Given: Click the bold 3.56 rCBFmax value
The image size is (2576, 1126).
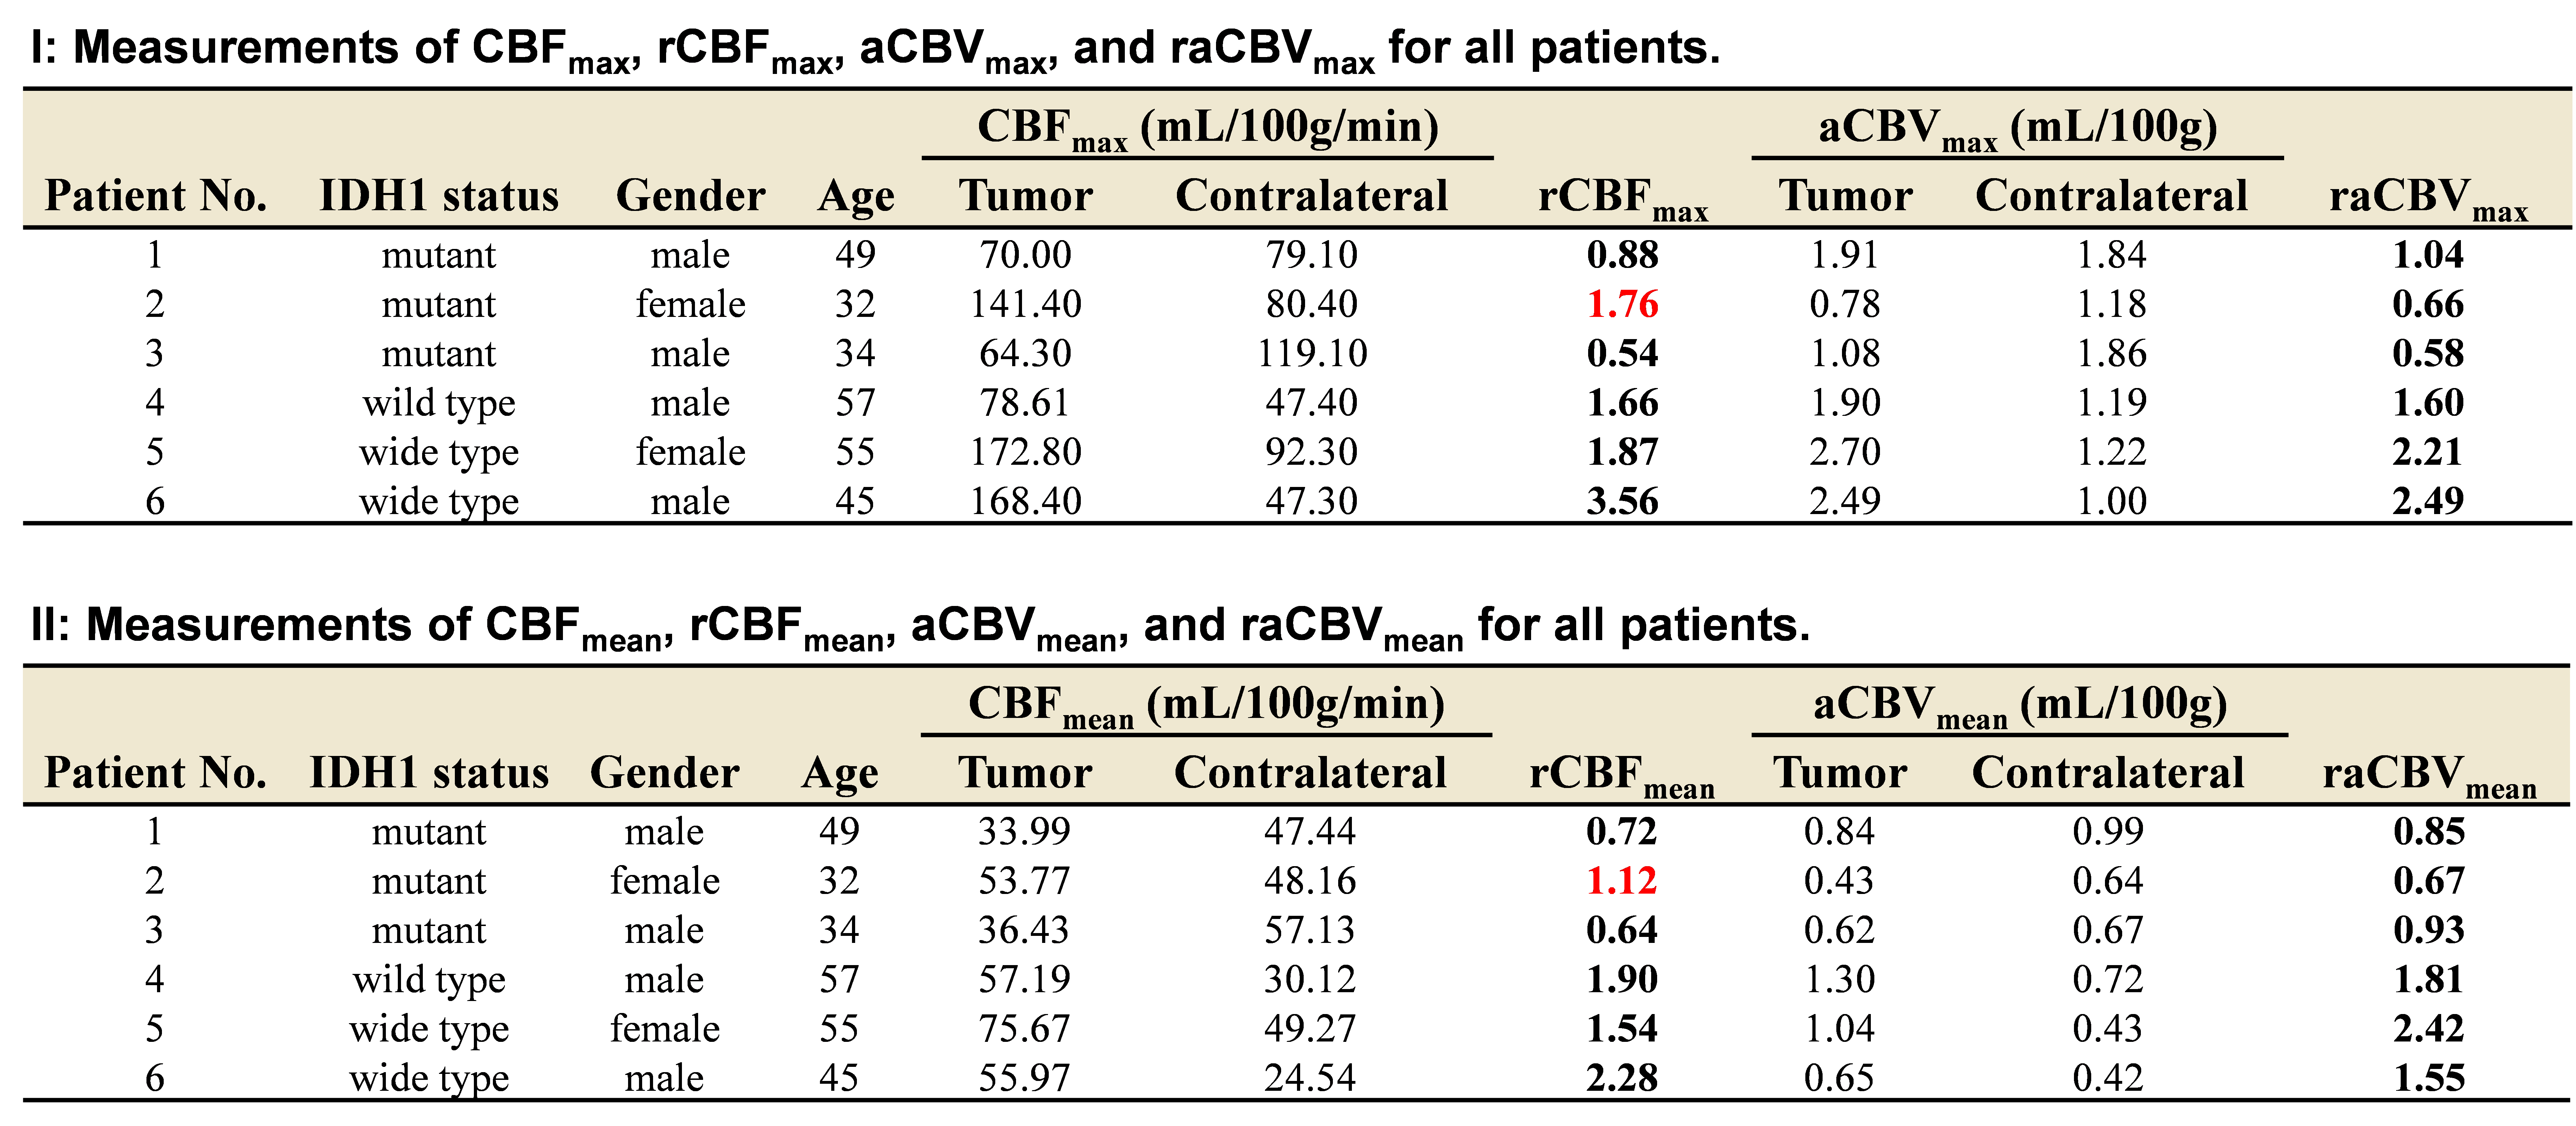Looking at the screenshot, I should click(1622, 501).
